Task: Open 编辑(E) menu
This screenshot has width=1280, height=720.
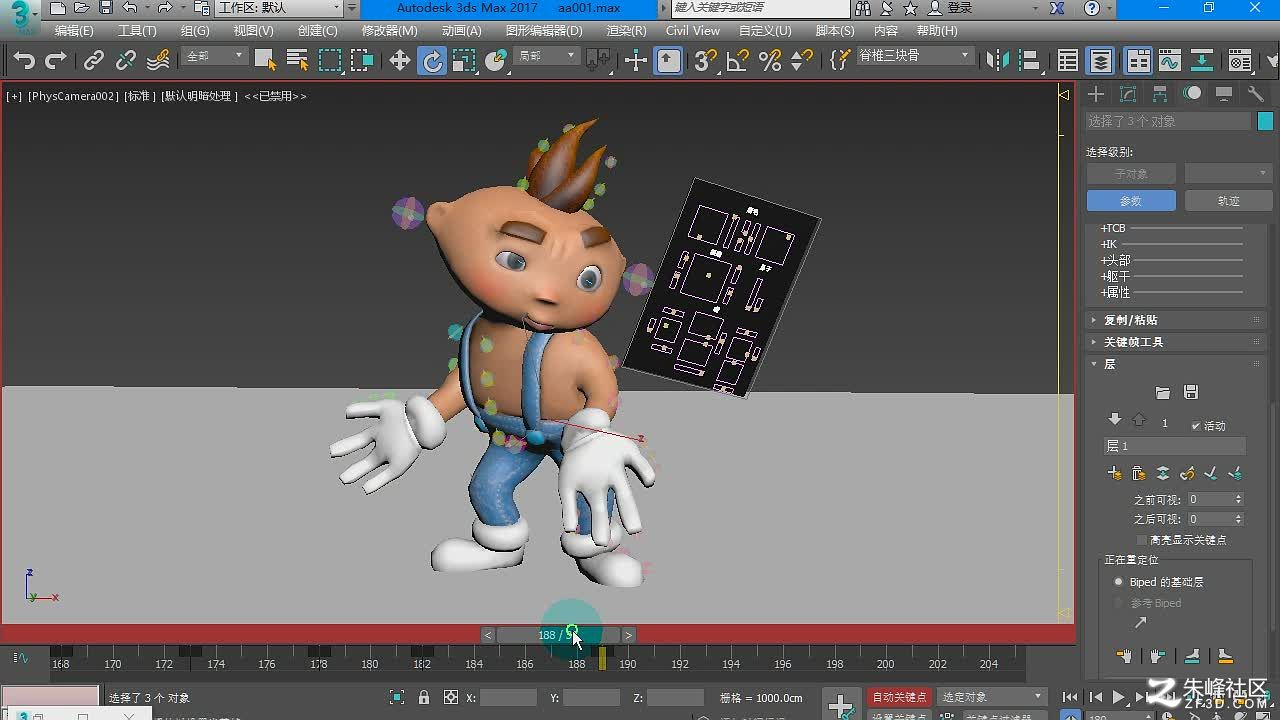Action: pyautogui.click(x=74, y=31)
